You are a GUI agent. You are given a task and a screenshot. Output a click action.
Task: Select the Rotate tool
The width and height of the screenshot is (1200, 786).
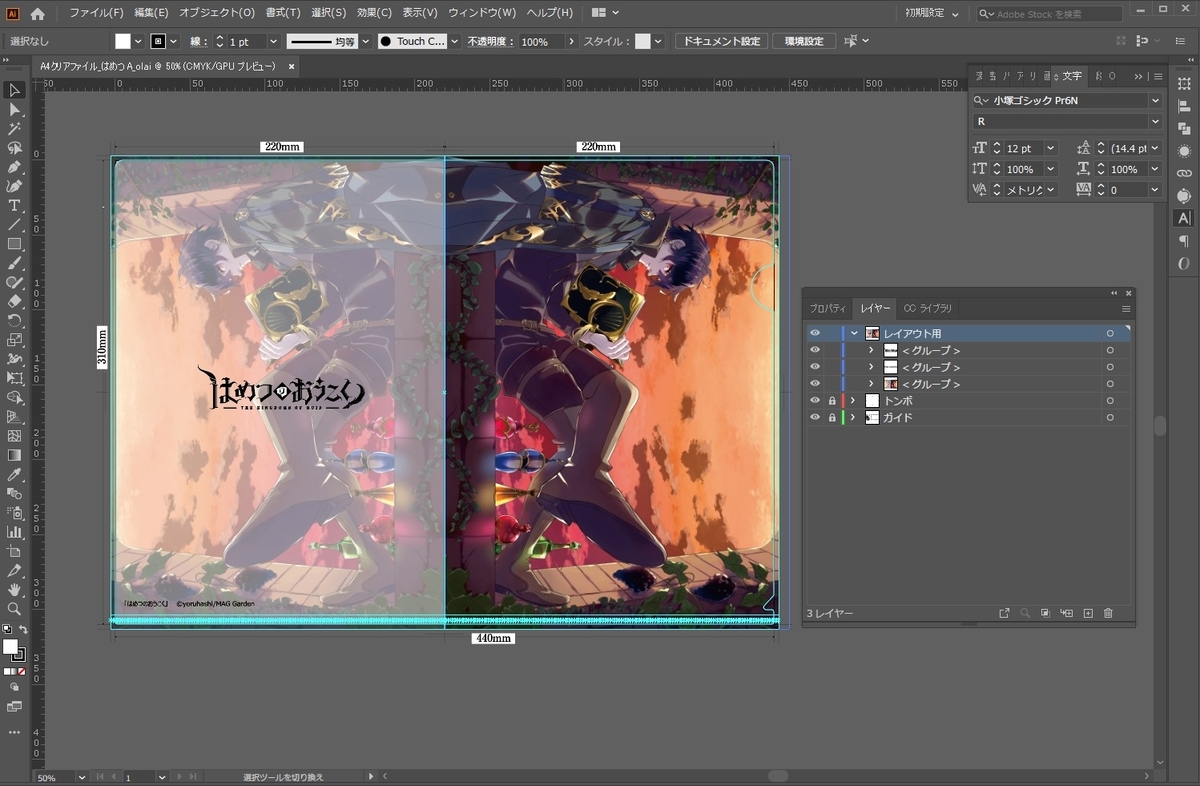14,320
